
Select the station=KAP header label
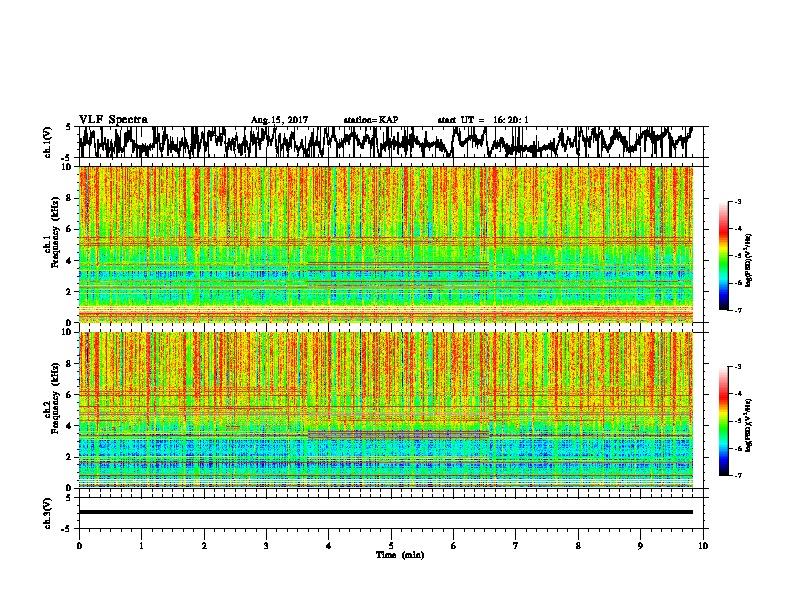pos(371,120)
